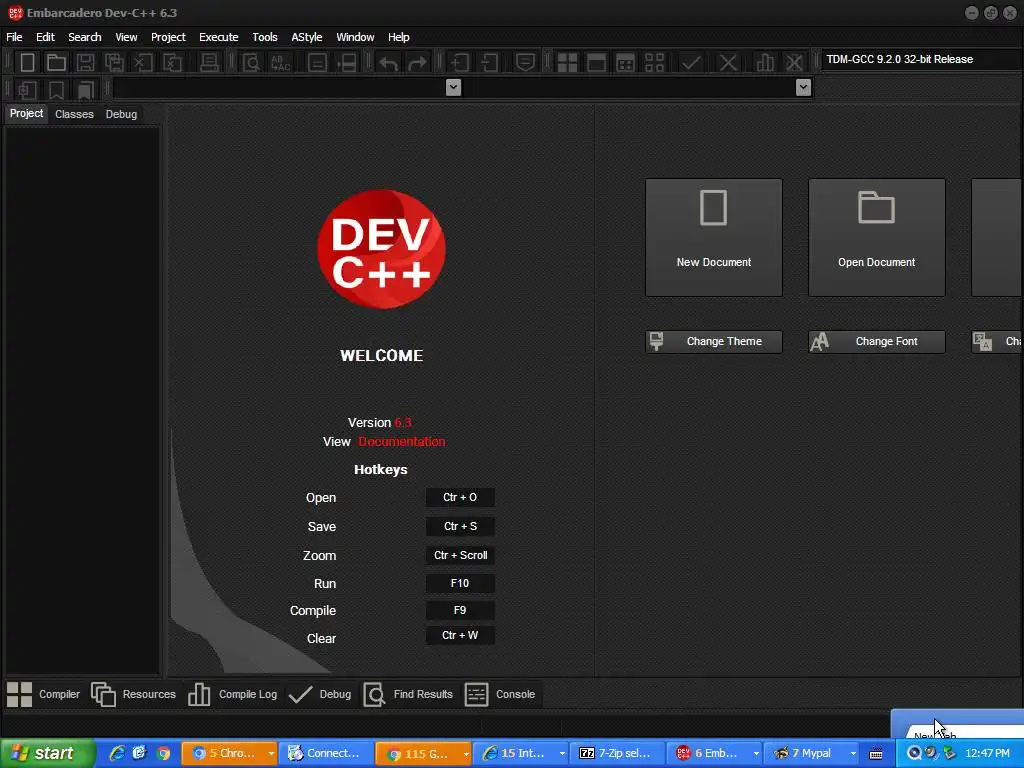The width and height of the screenshot is (1024, 768).
Task: Click the Print toolbar icon
Action: [x=209, y=63]
